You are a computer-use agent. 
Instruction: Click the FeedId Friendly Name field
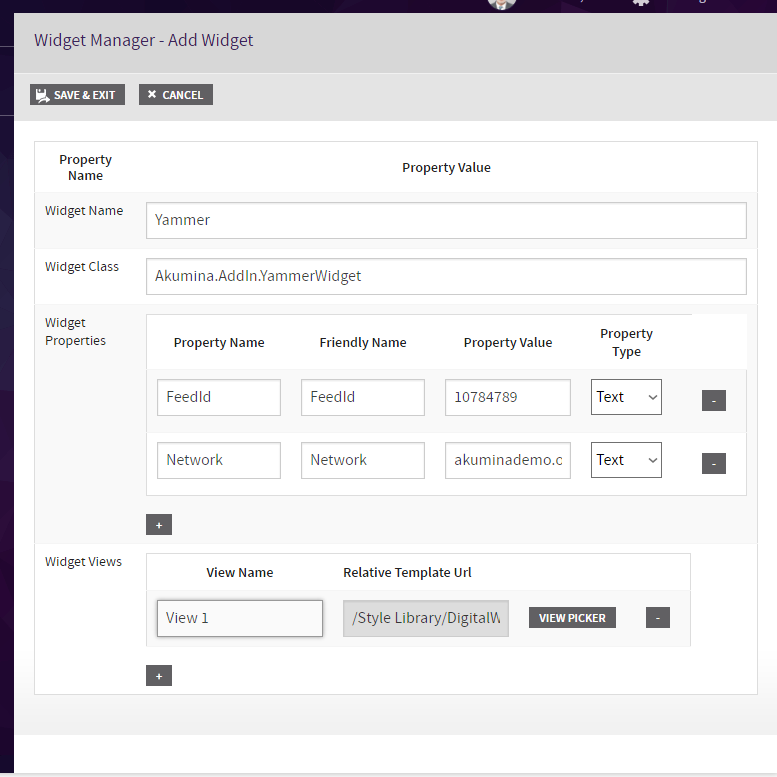click(x=362, y=397)
